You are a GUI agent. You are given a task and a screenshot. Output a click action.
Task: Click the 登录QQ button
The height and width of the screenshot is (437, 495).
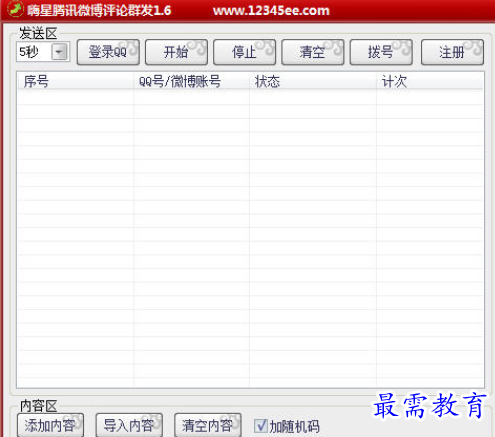pyautogui.click(x=108, y=52)
